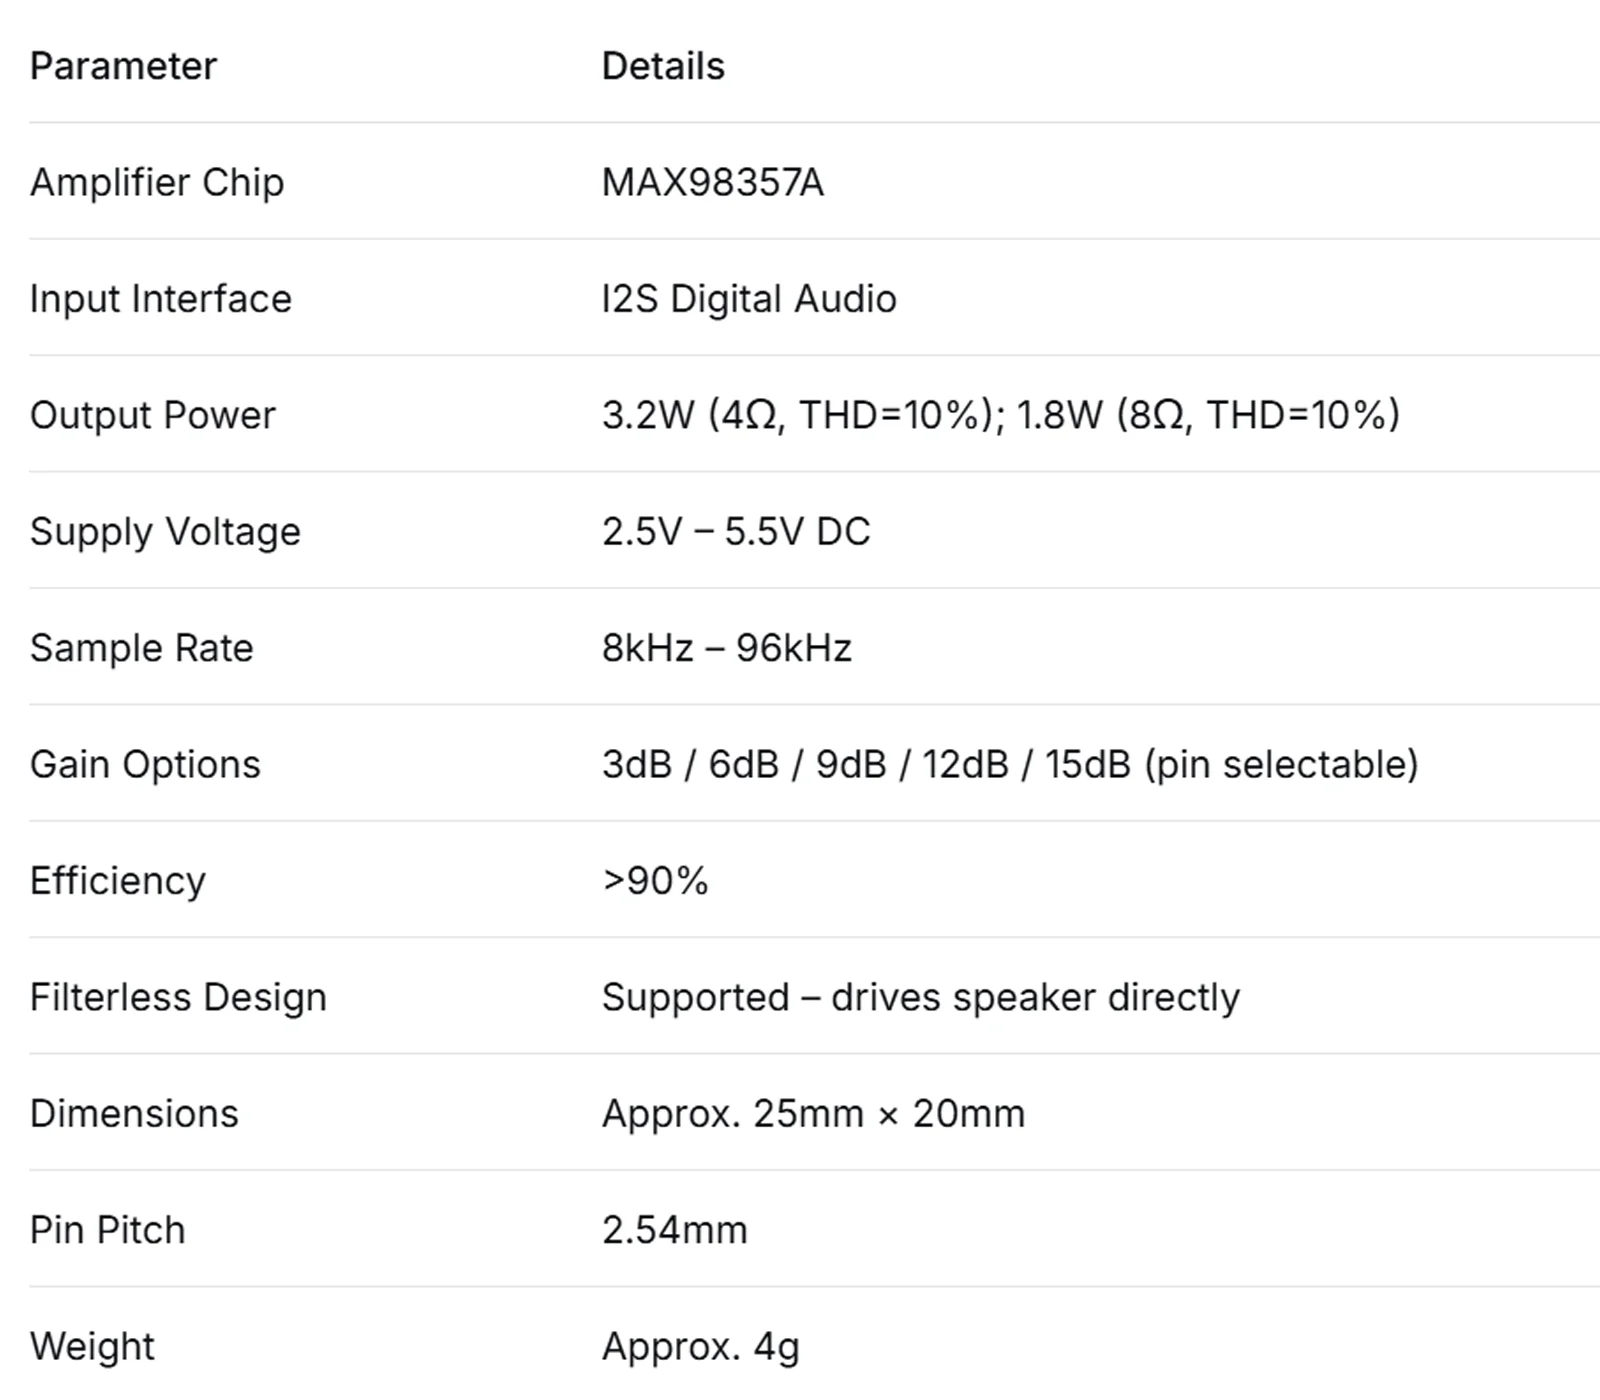
Task: Select the MAX98357A chip value
Action: pos(713,182)
